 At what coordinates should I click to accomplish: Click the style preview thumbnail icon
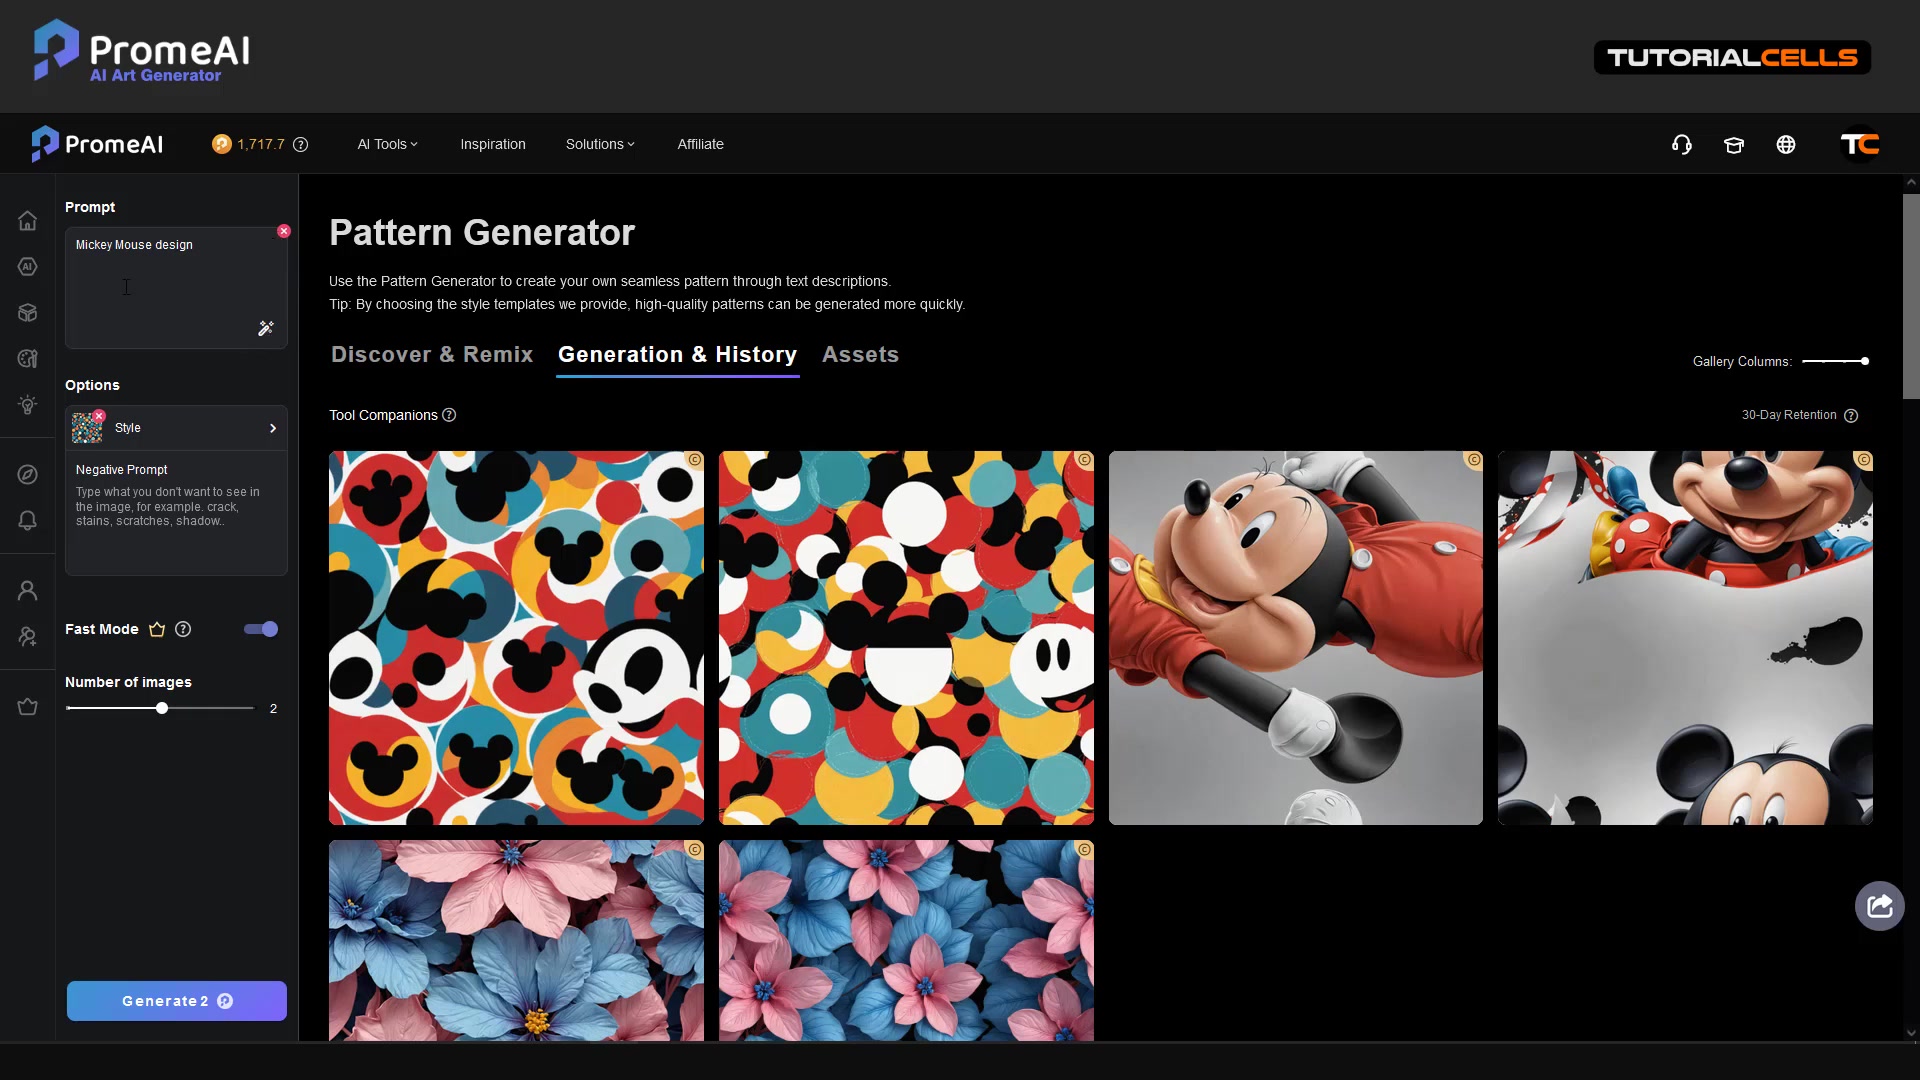tap(87, 428)
